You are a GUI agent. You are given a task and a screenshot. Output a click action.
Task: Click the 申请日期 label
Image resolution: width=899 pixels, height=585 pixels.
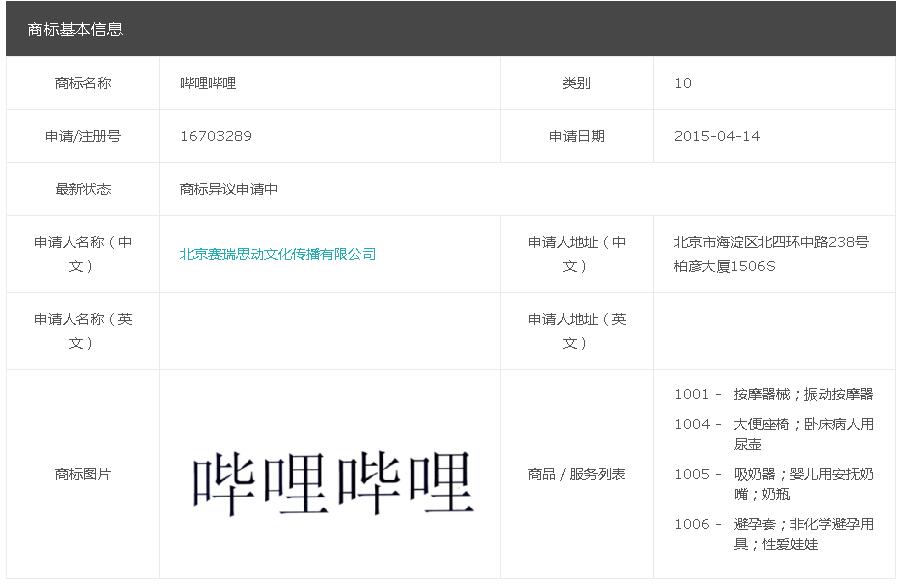click(x=577, y=136)
